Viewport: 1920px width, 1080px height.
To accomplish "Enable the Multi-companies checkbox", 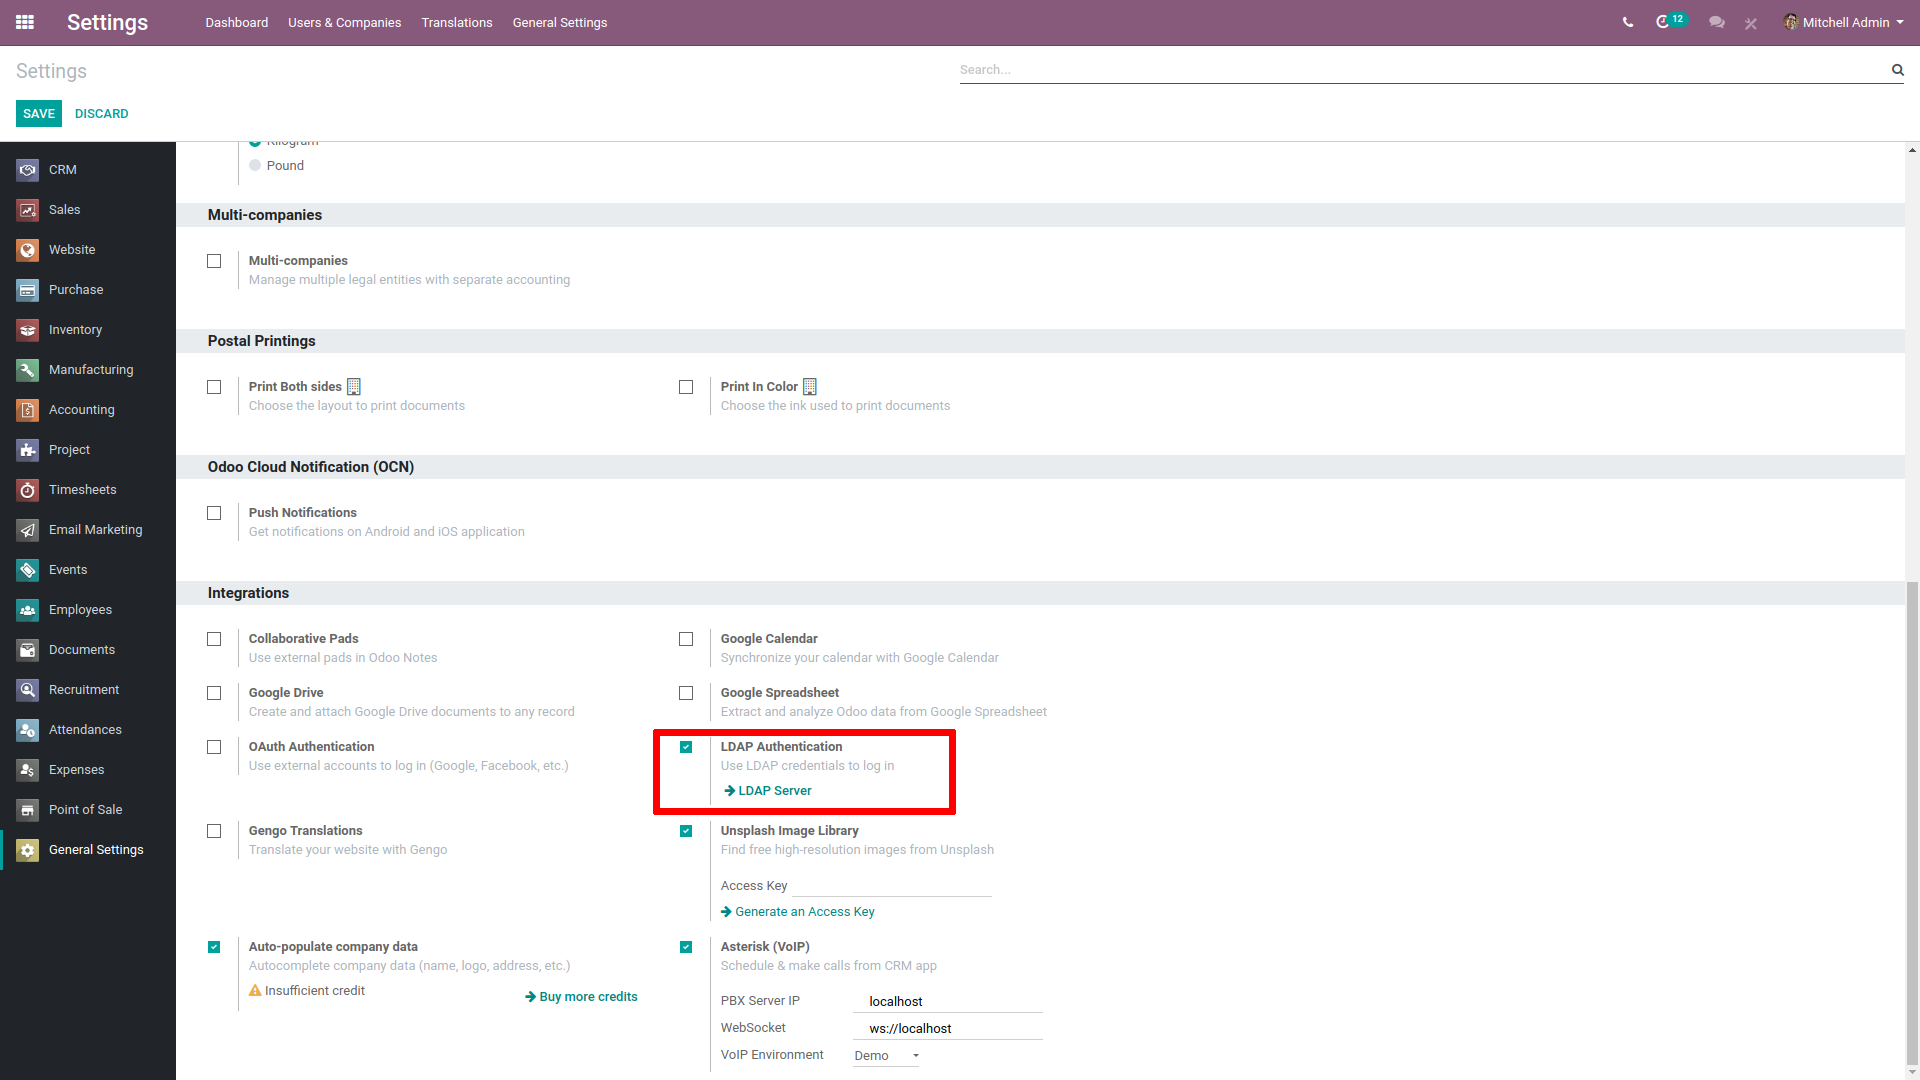I will pyautogui.click(x=214, y=261).
